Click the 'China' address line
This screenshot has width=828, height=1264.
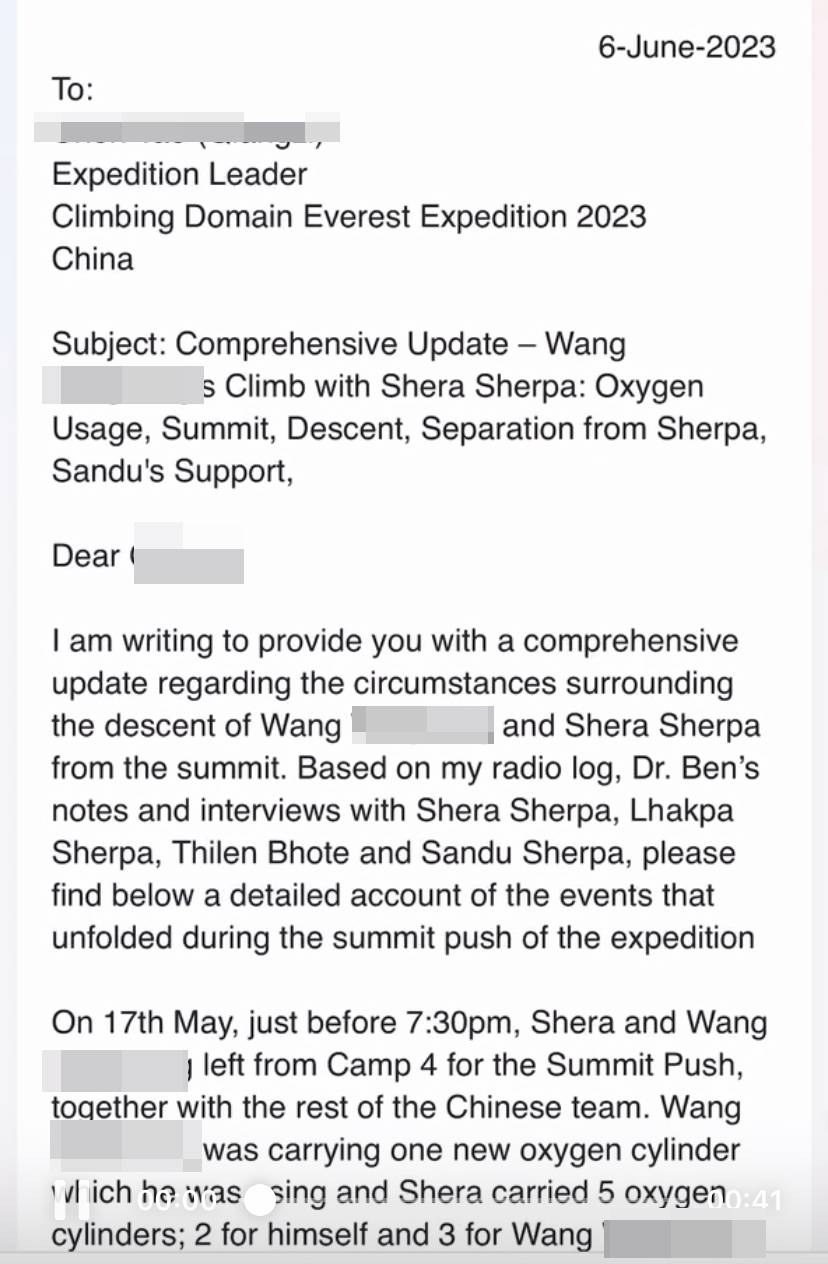click(92, 259)
